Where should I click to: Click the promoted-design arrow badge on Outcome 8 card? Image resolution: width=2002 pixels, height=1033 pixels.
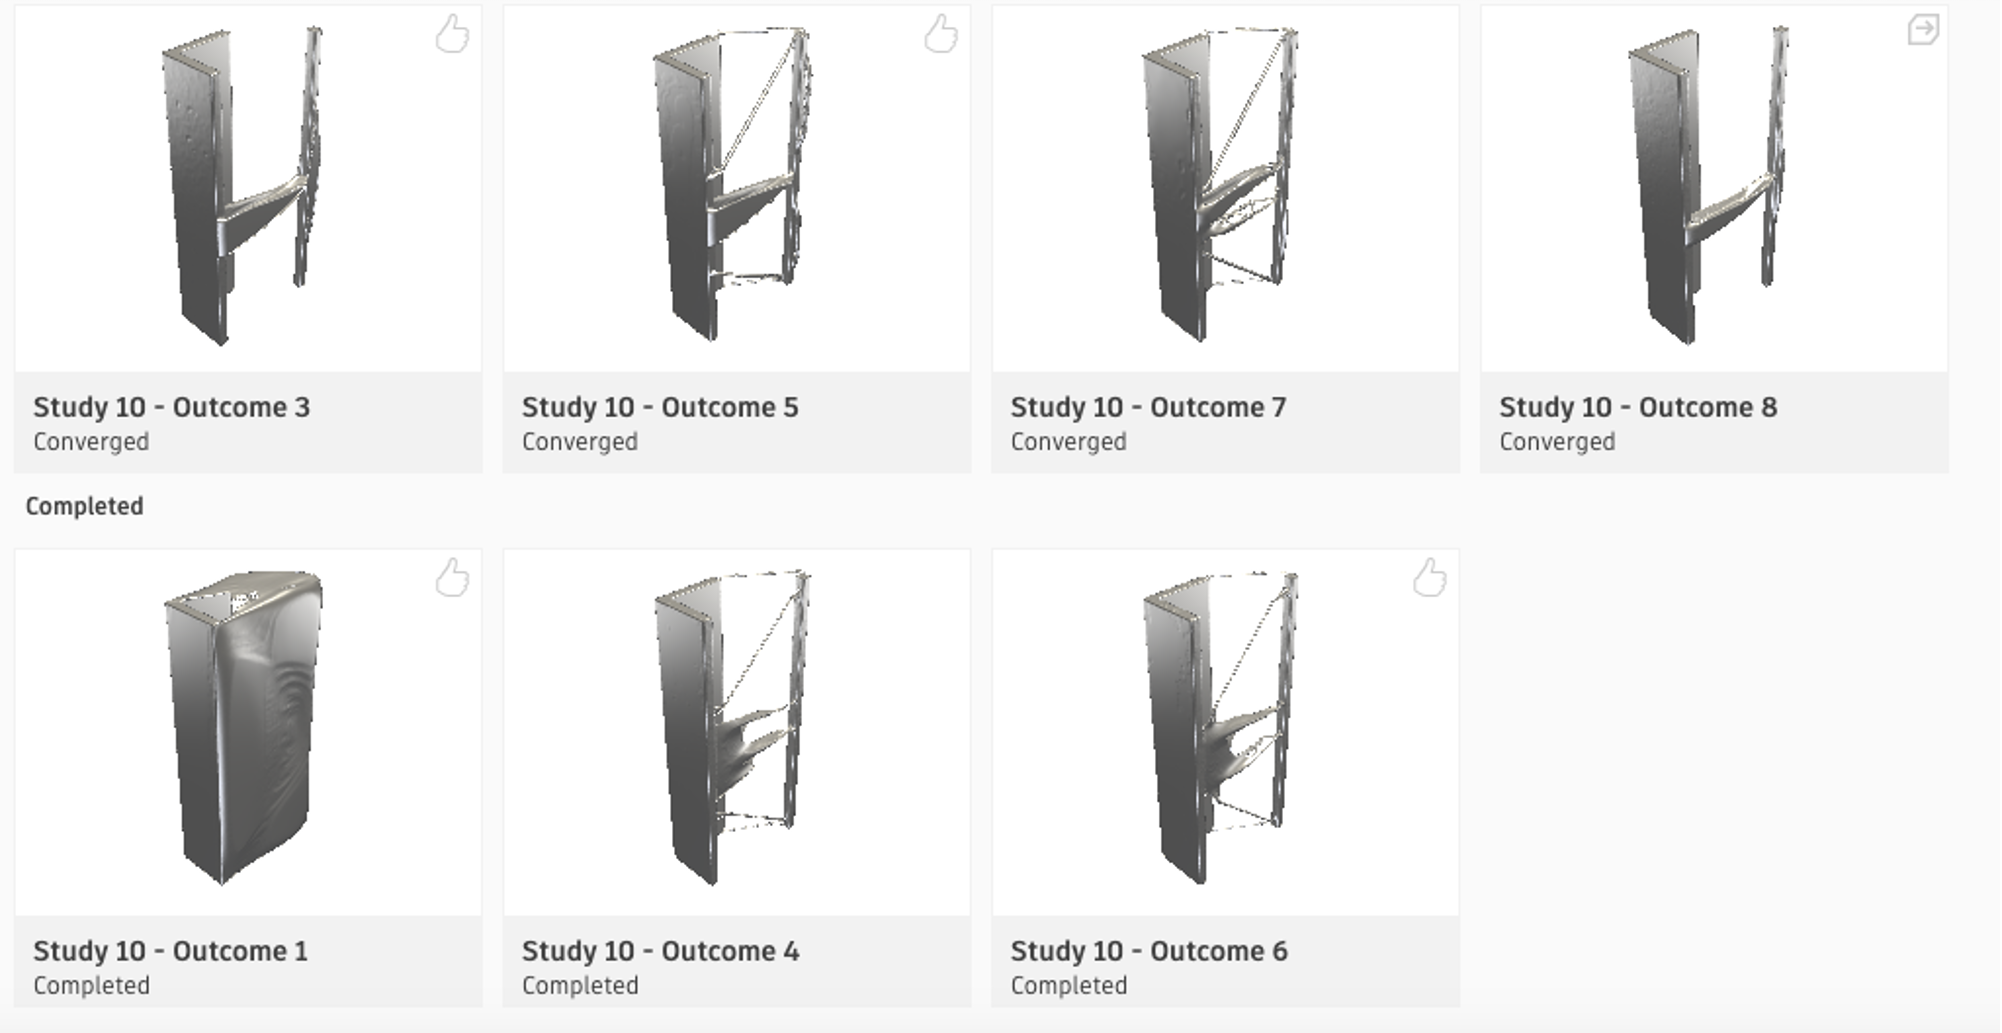coord(1925,30)
